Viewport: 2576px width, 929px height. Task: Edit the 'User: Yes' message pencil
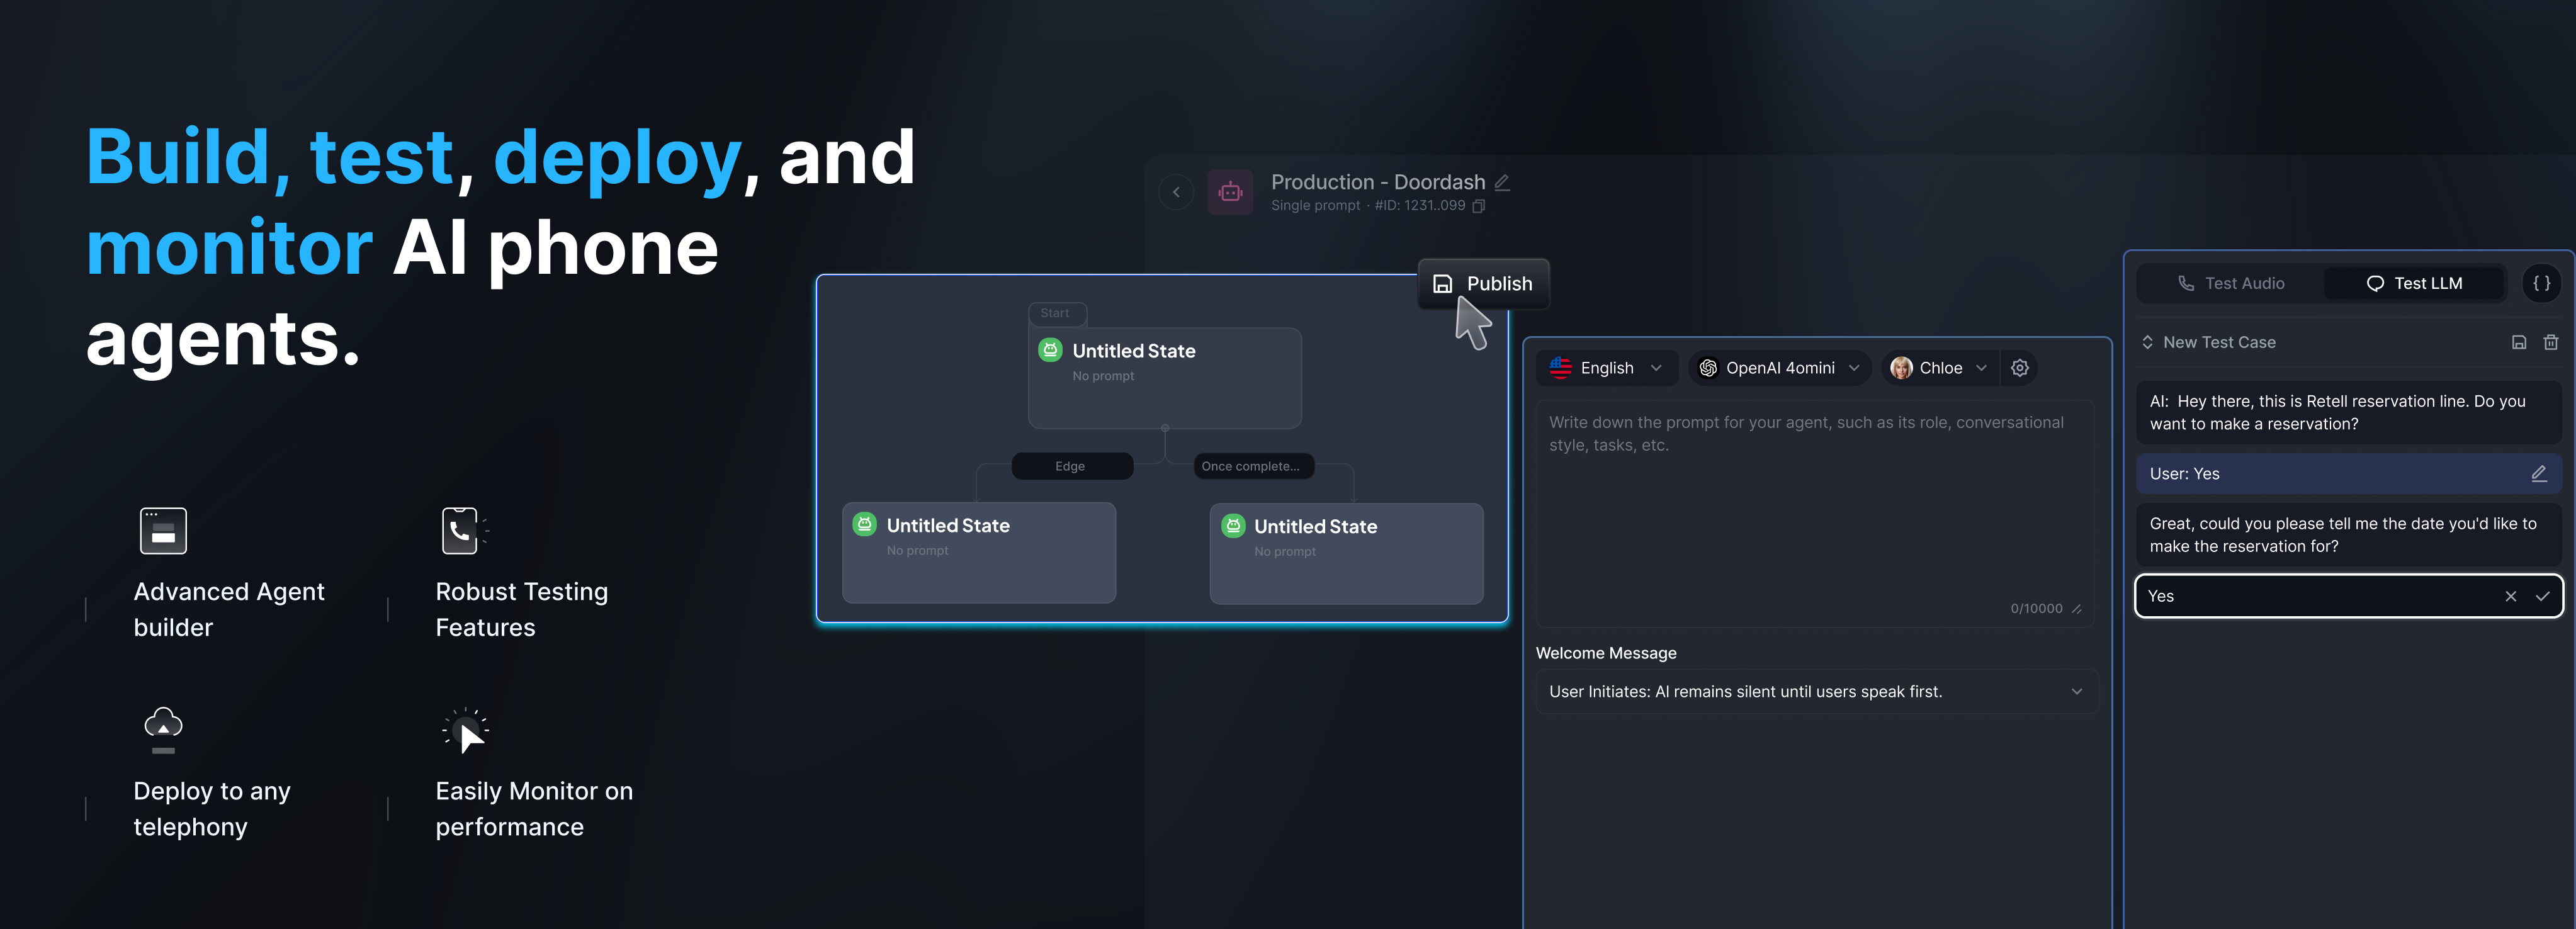(2539, 474)
